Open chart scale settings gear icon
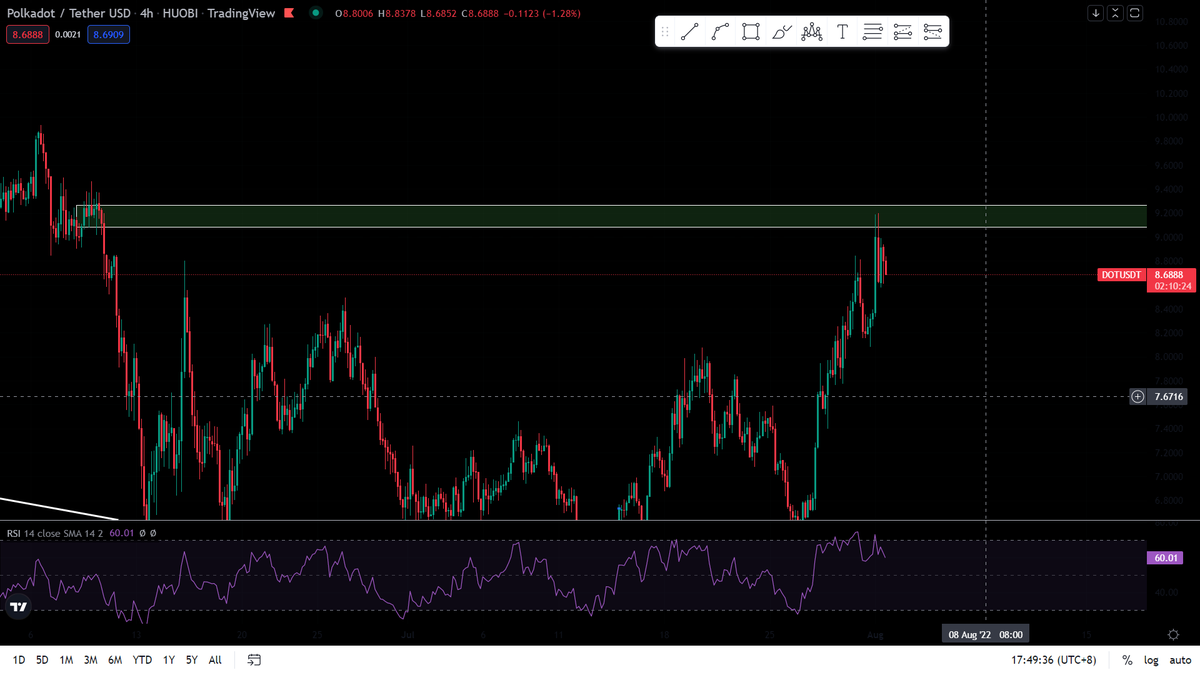 click(1173, 634)
